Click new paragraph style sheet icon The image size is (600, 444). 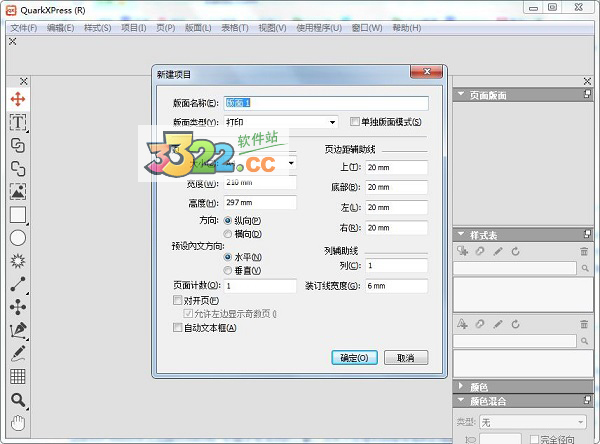click(x=462, y=251)
